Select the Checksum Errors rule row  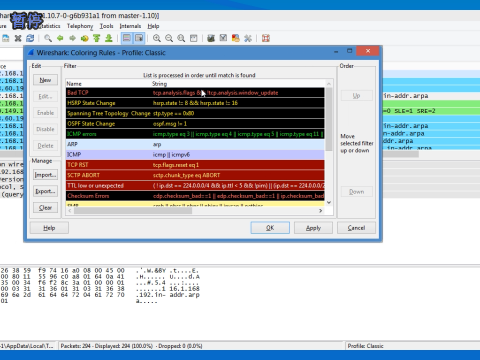(x=195, y=196)
